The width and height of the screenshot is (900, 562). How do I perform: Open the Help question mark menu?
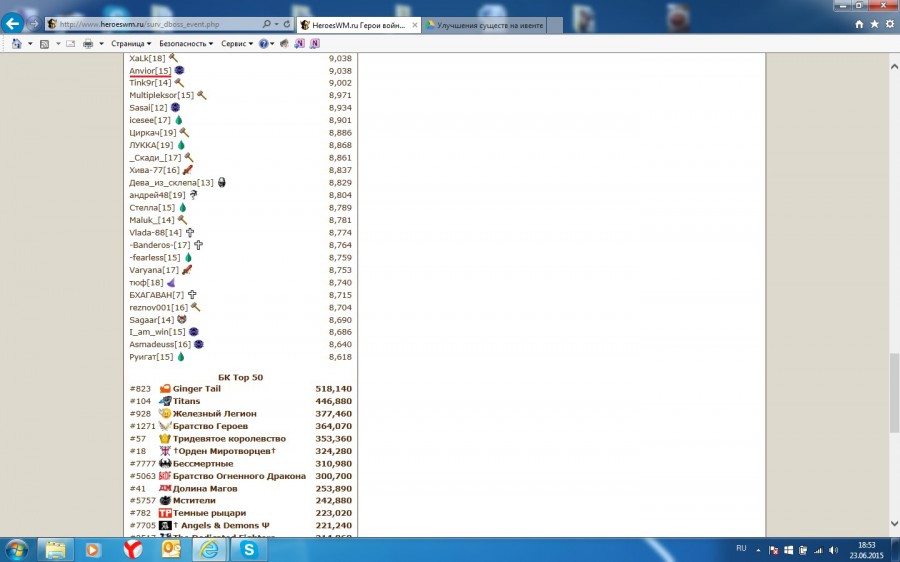[x=266, y=44]
